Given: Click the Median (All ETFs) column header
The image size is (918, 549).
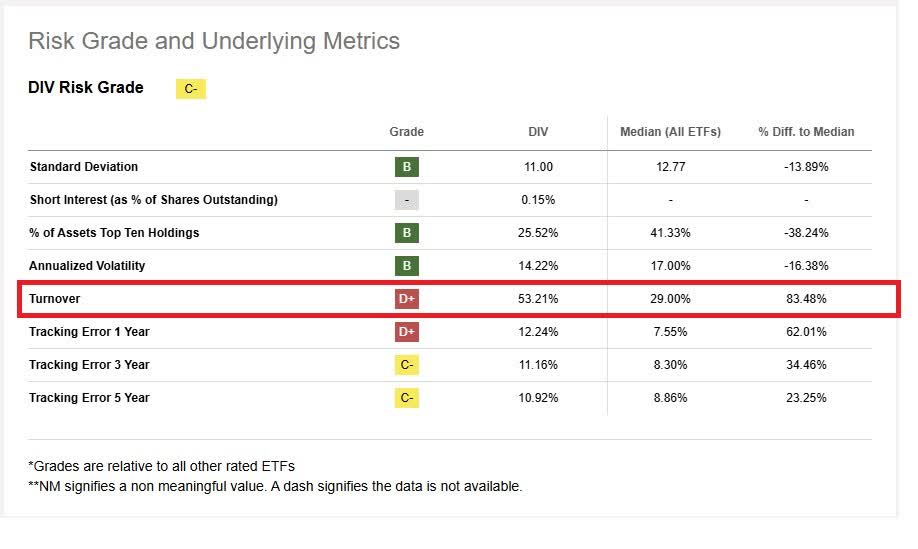Looking at the screenshot, I should pos(670,132).
